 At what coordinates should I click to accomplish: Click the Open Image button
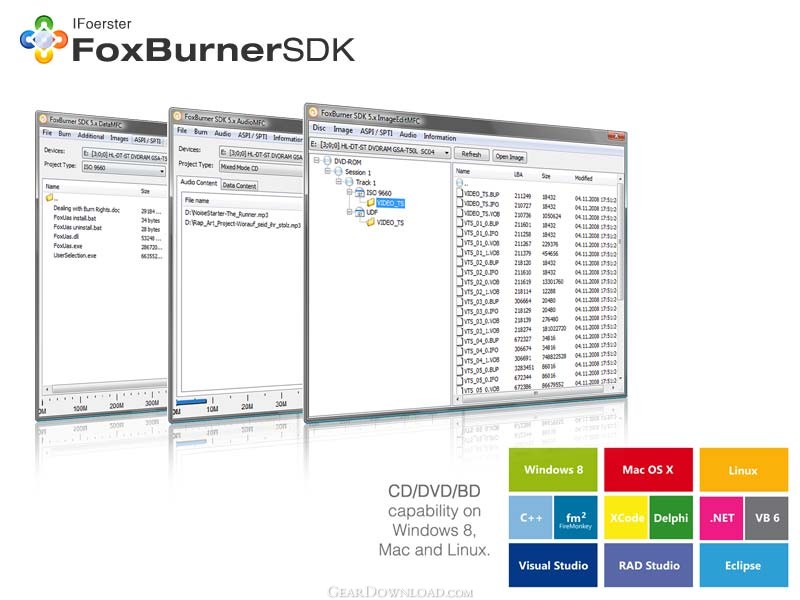(509, 157)
